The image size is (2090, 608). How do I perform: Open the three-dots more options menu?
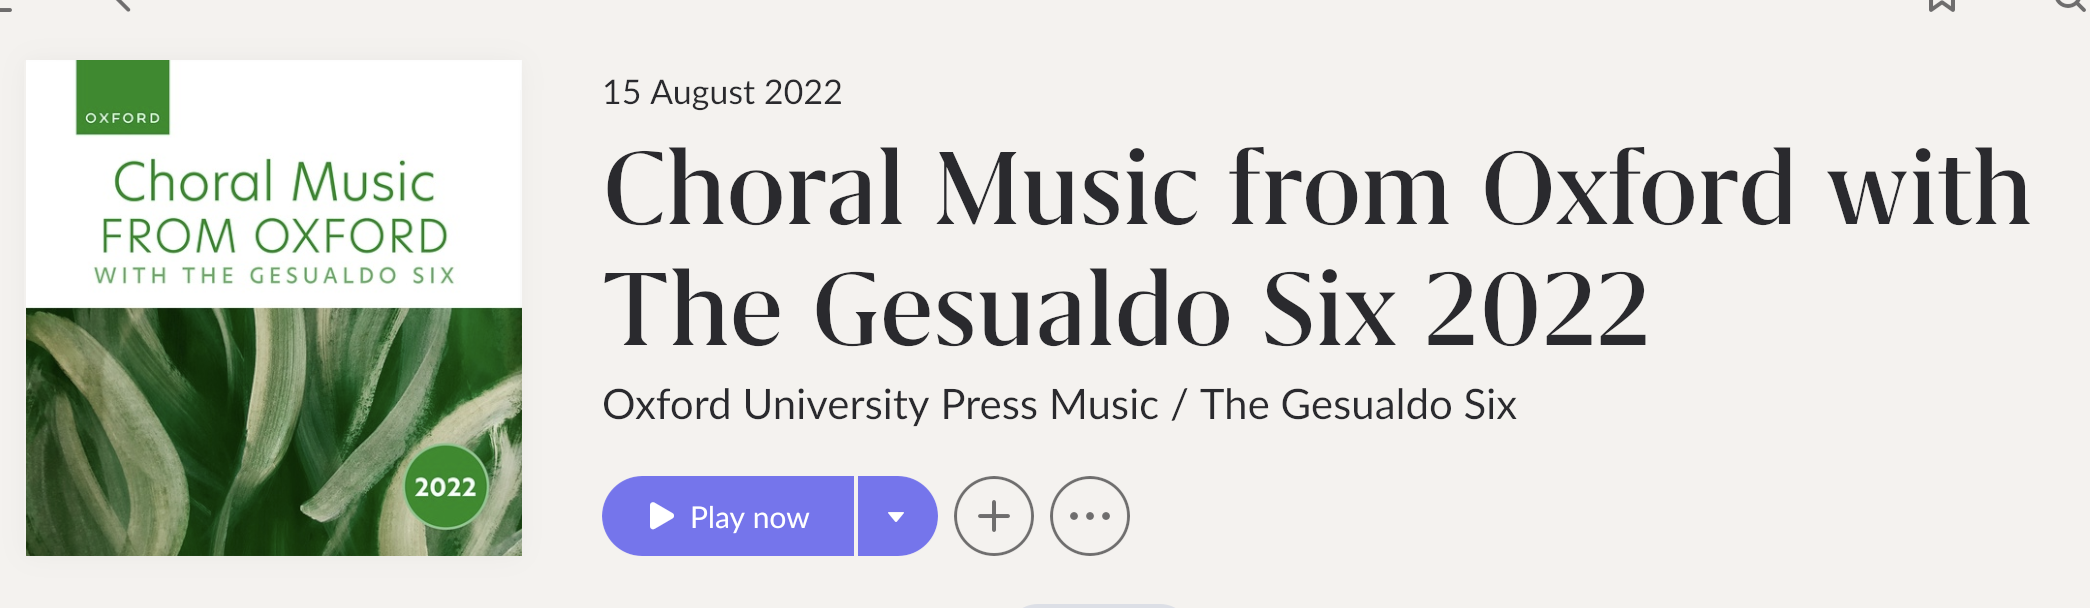pyautogui.click(x=1089, y=516)
